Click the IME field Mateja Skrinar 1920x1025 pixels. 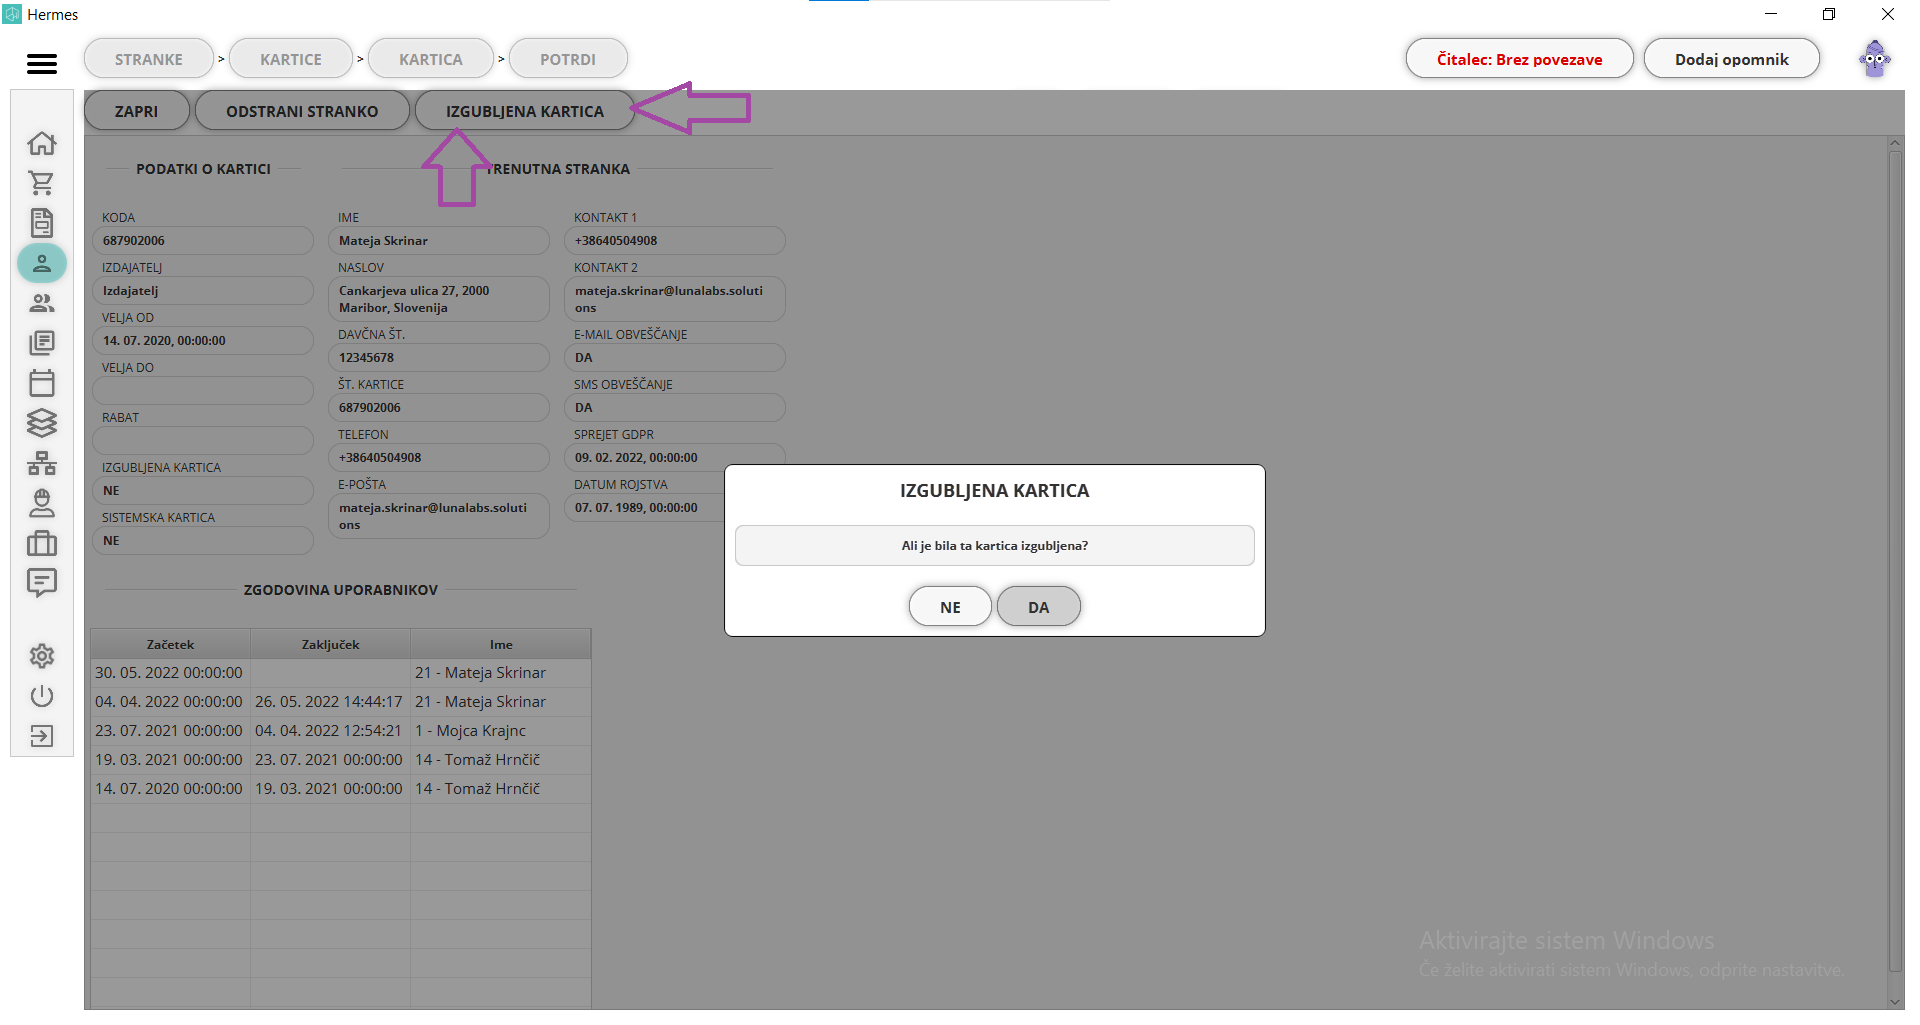[439, 241]
